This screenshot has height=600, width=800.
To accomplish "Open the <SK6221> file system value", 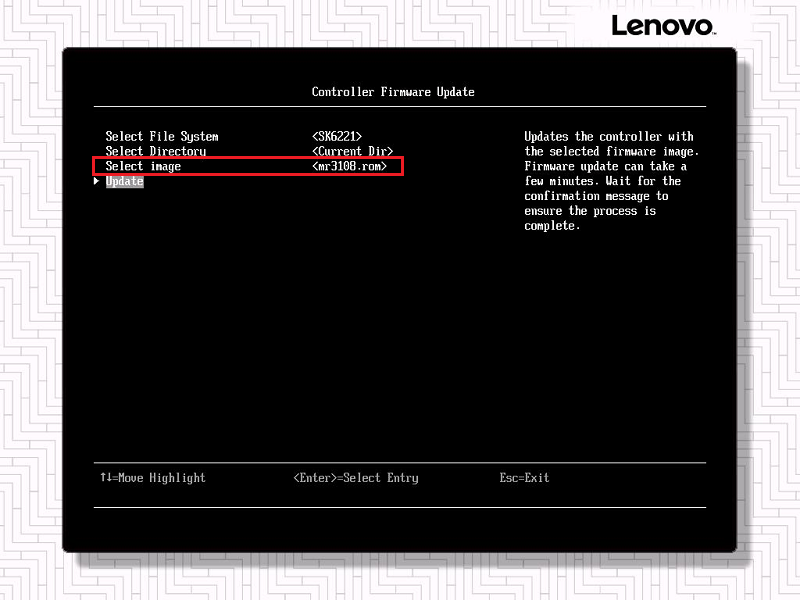I will coord(337,136).
